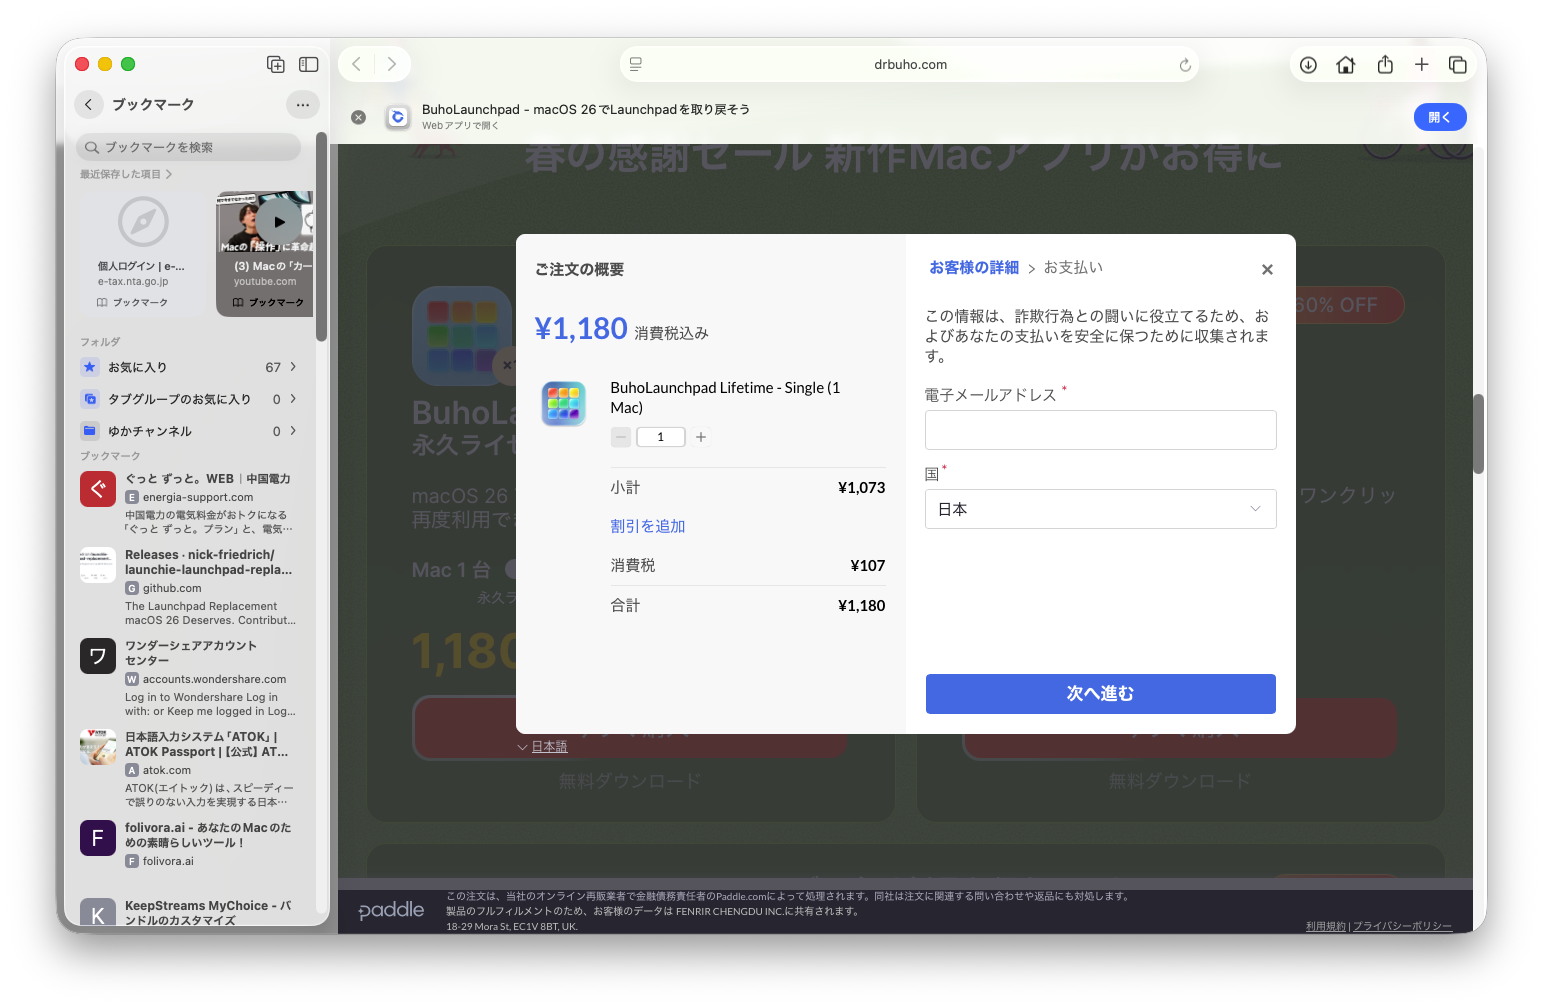Open a new tab with plus icon

(1421, 65)
